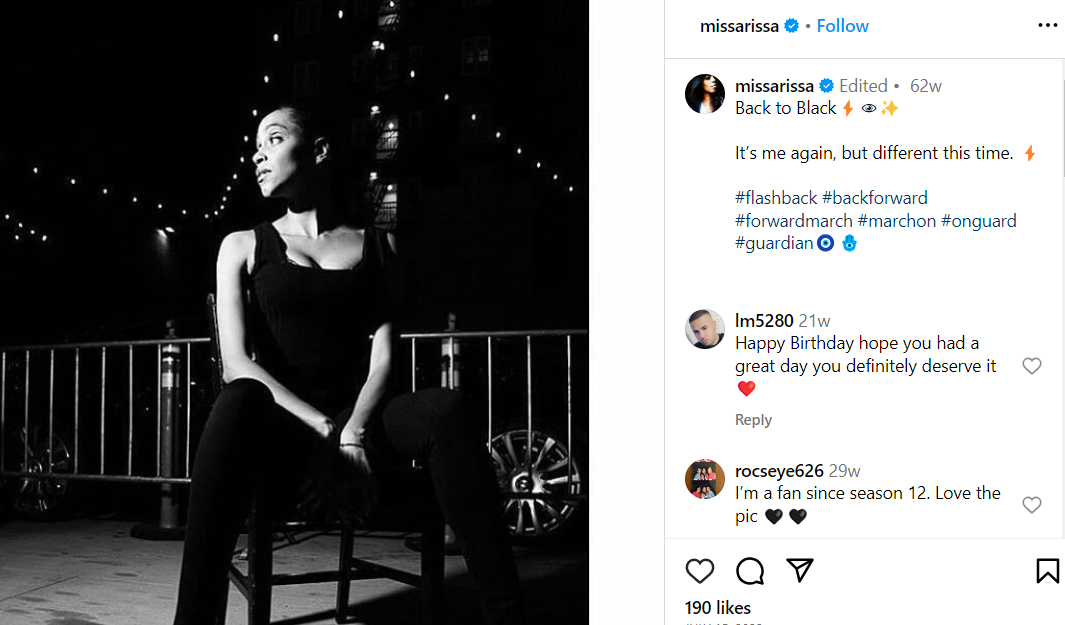Open the #onguard hashtag link
Screen dimensions: 1065x625
978,221
